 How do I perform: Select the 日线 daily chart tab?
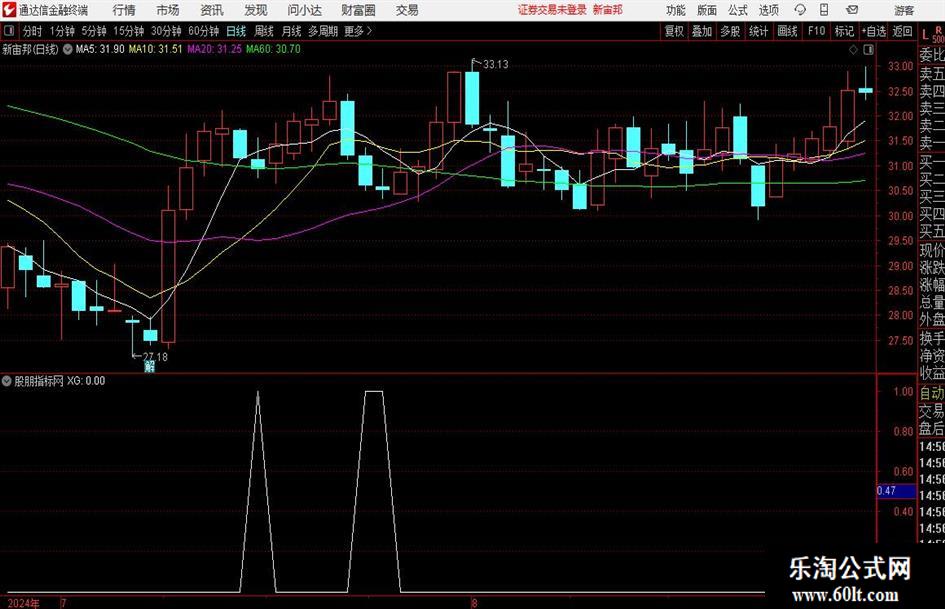coord(236,31)
